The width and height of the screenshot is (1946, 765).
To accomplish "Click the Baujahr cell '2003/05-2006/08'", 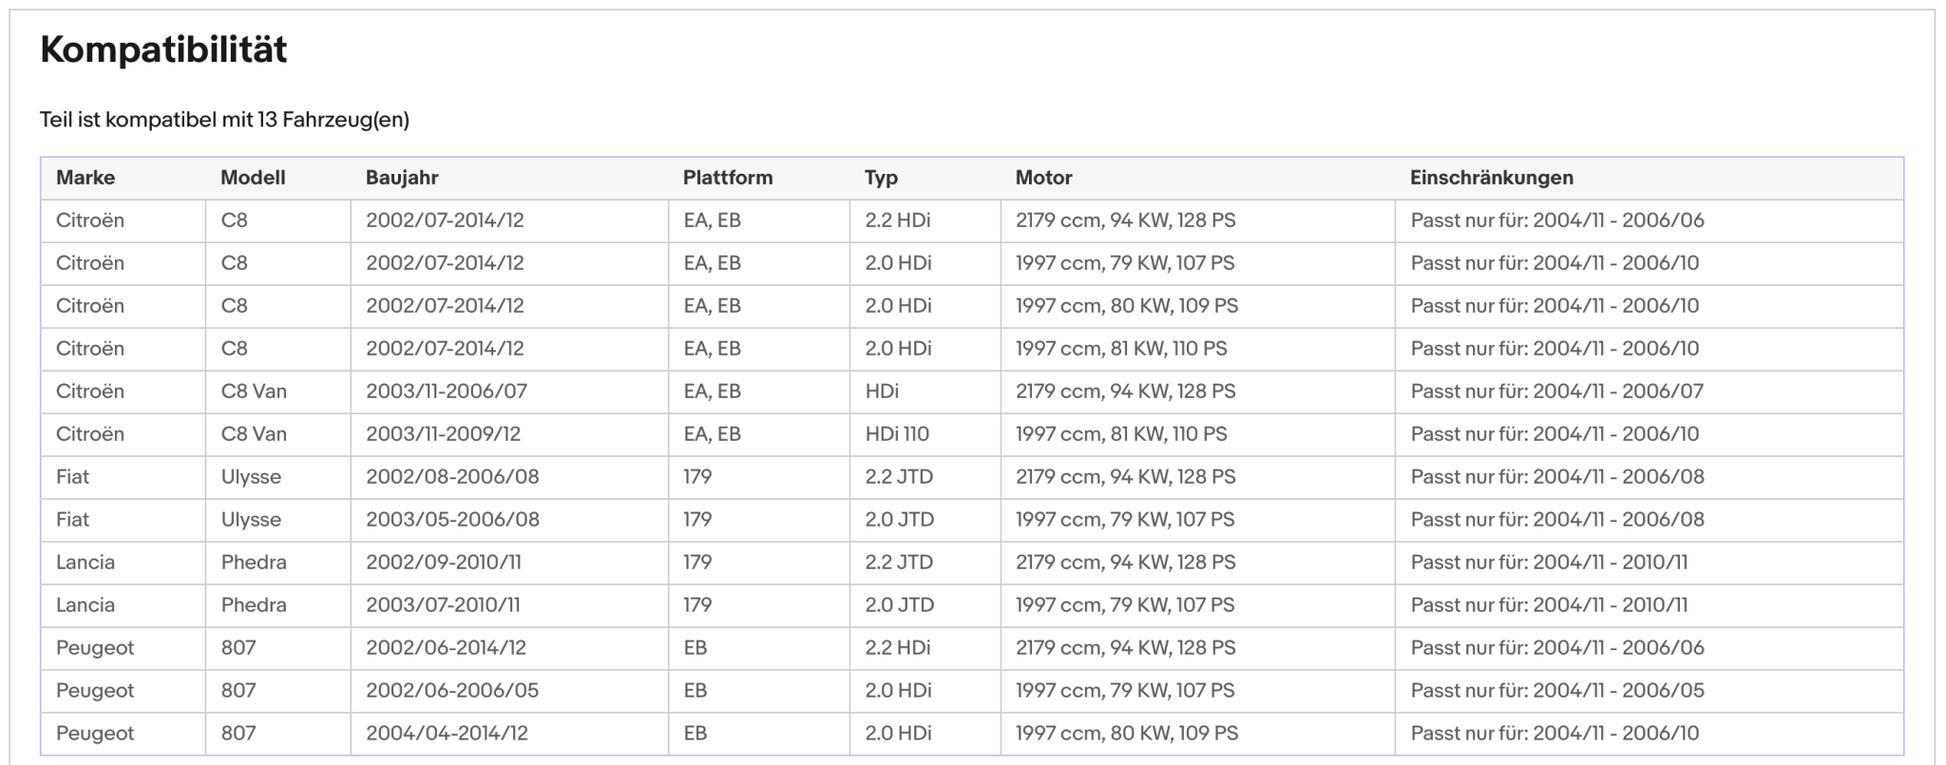I will (x=452, y=520).
